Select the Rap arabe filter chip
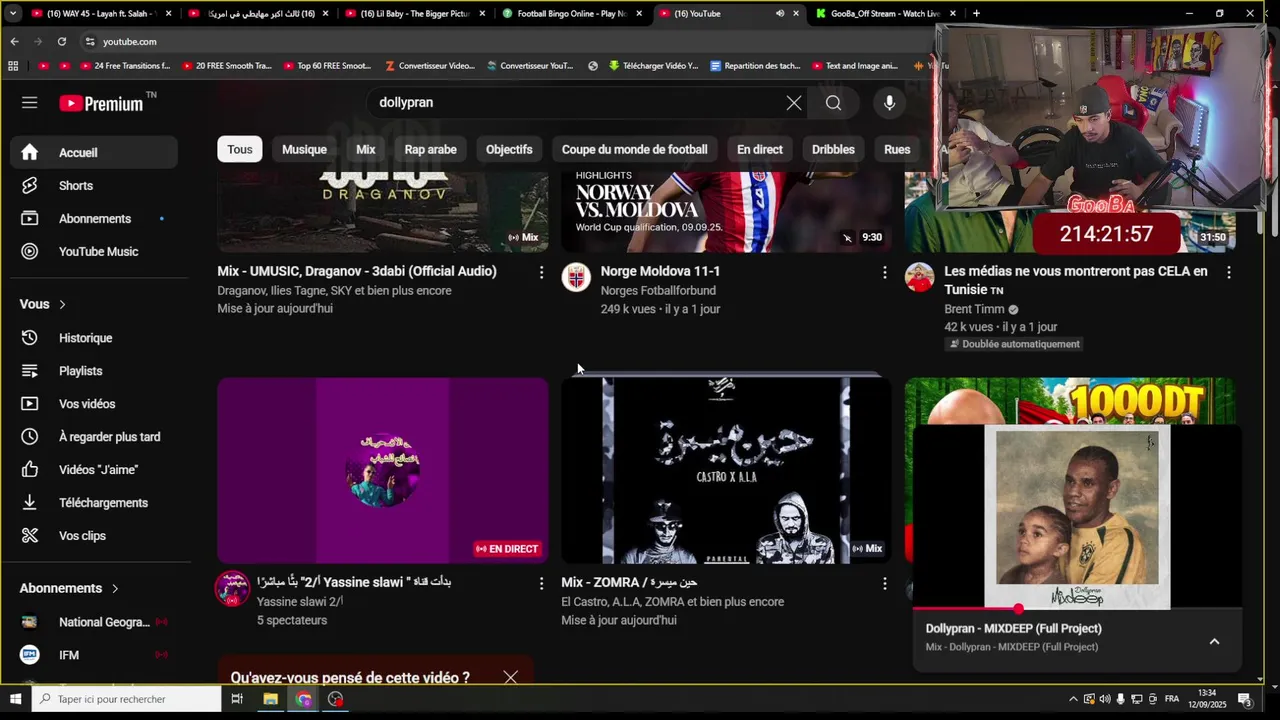The image size is (1280, 720). [x=430, y=149]
